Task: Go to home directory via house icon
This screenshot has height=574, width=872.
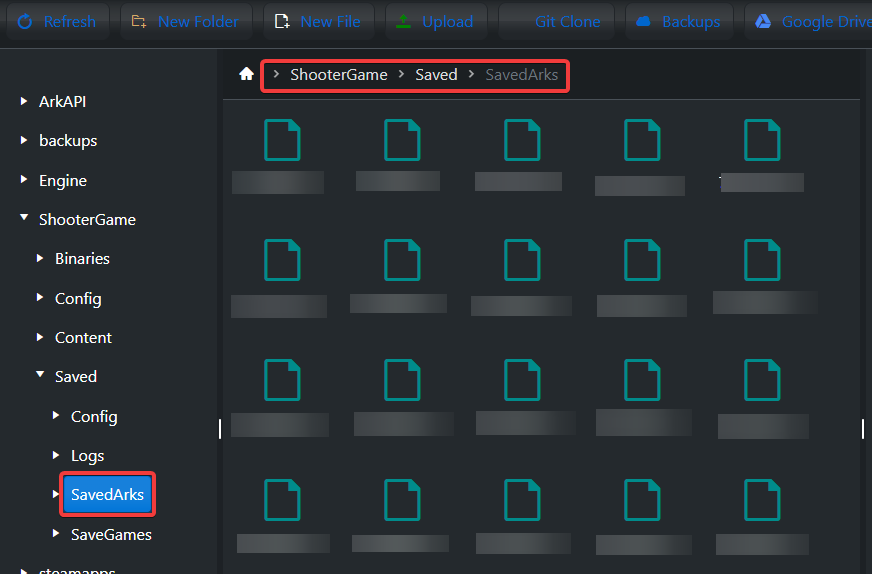Action: pos(246,75)
